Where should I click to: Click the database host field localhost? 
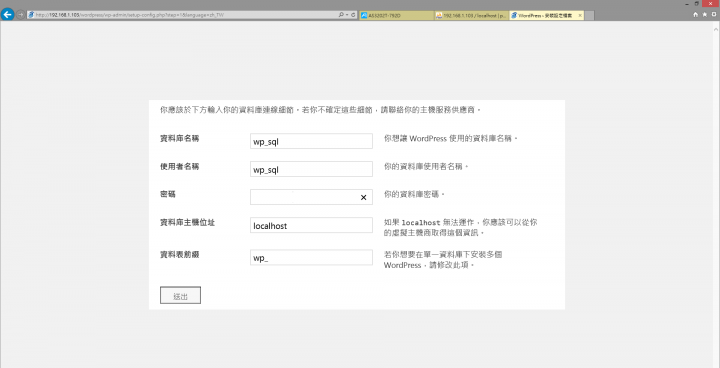311,225
